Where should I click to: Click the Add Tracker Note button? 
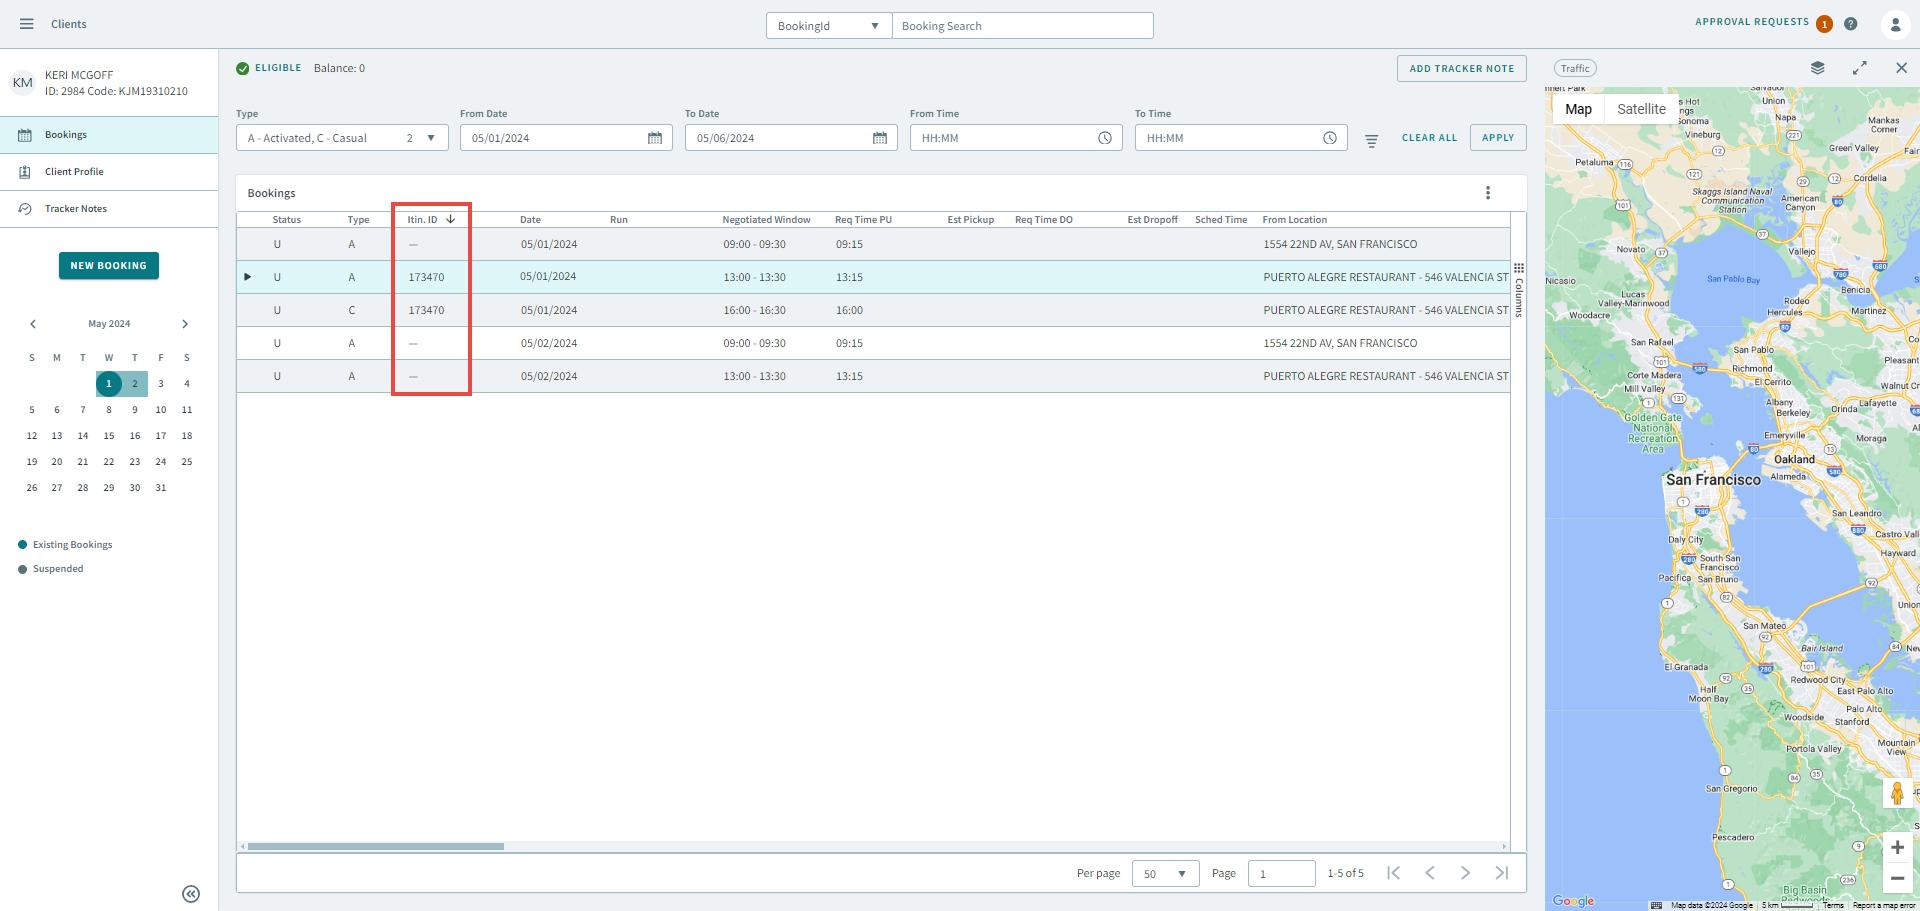(1461, 69)
